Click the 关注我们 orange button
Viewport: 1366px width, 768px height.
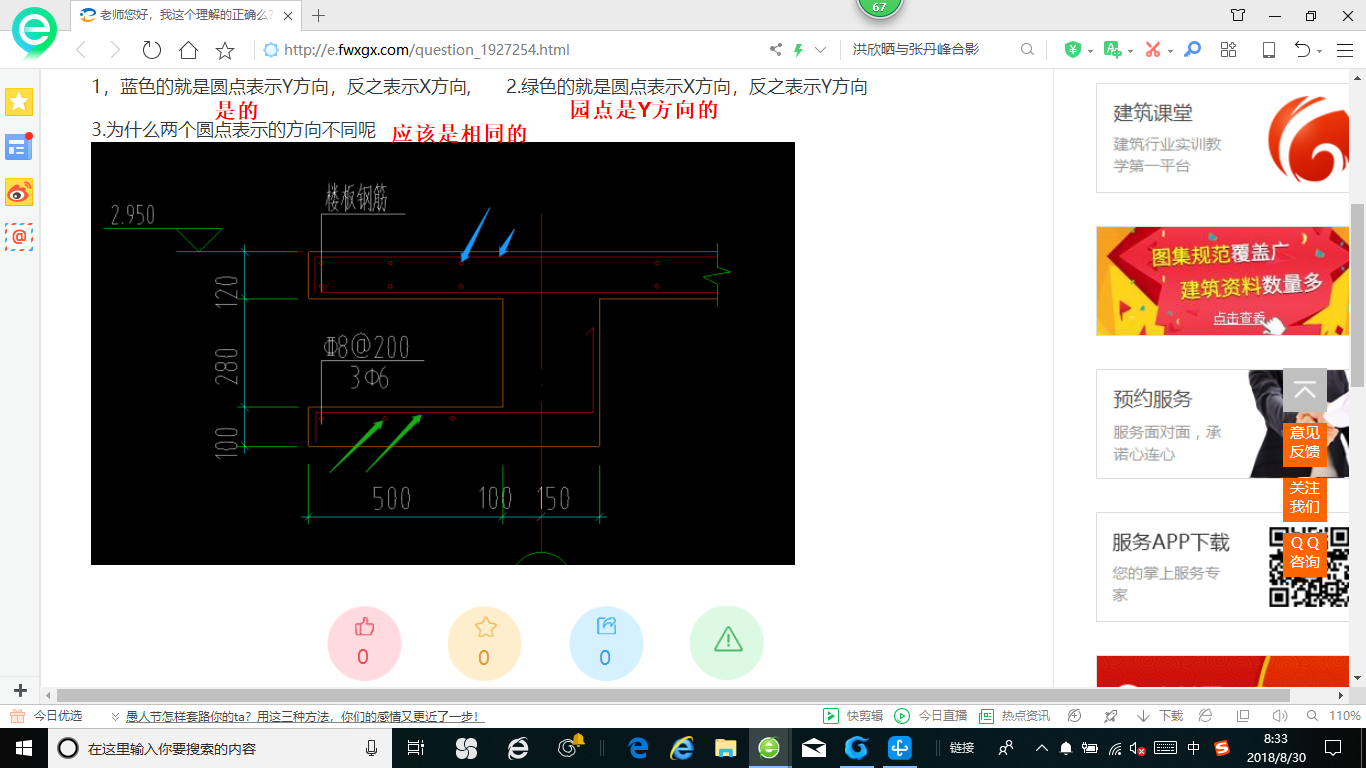1305,497
